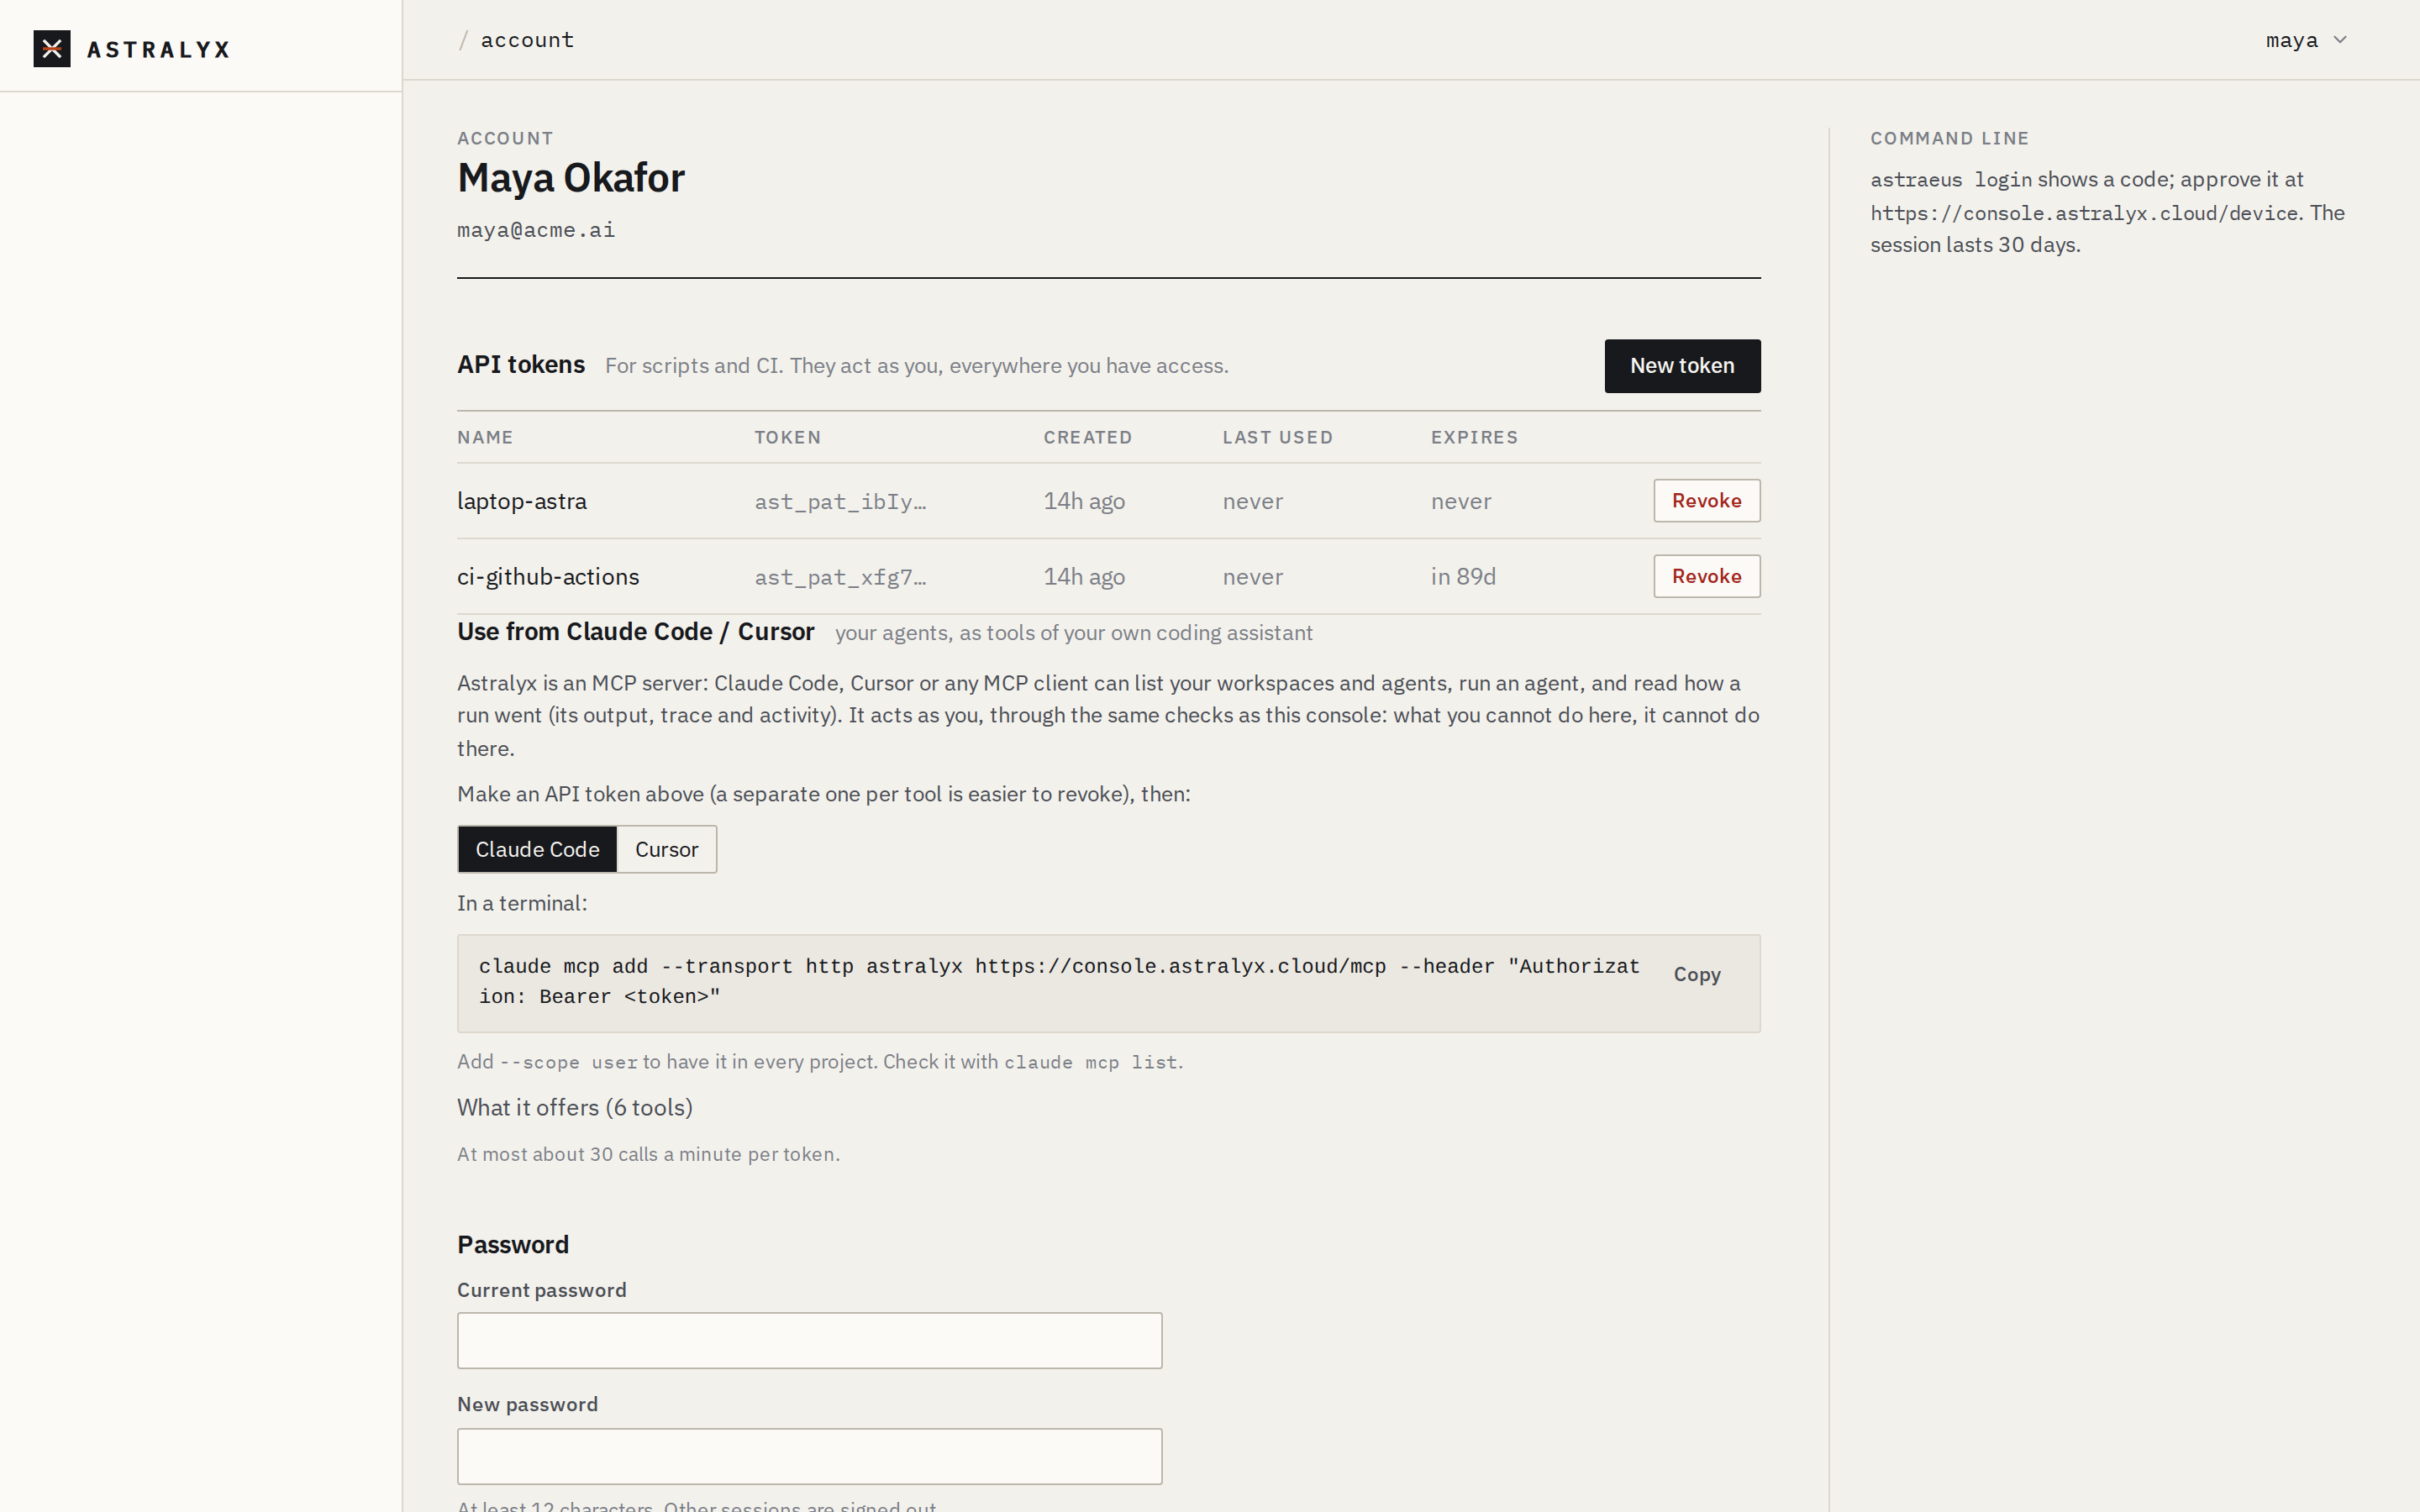2420x1512 pixels.
Task: Click the 'in 89d' expiry cell
Action: (1463, 577)
